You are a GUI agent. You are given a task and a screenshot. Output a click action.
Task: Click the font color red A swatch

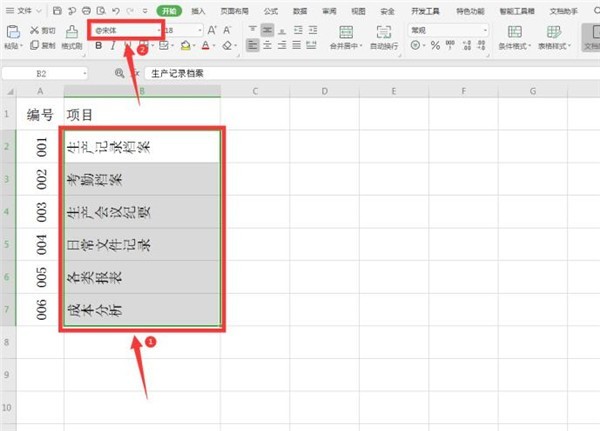205,45
